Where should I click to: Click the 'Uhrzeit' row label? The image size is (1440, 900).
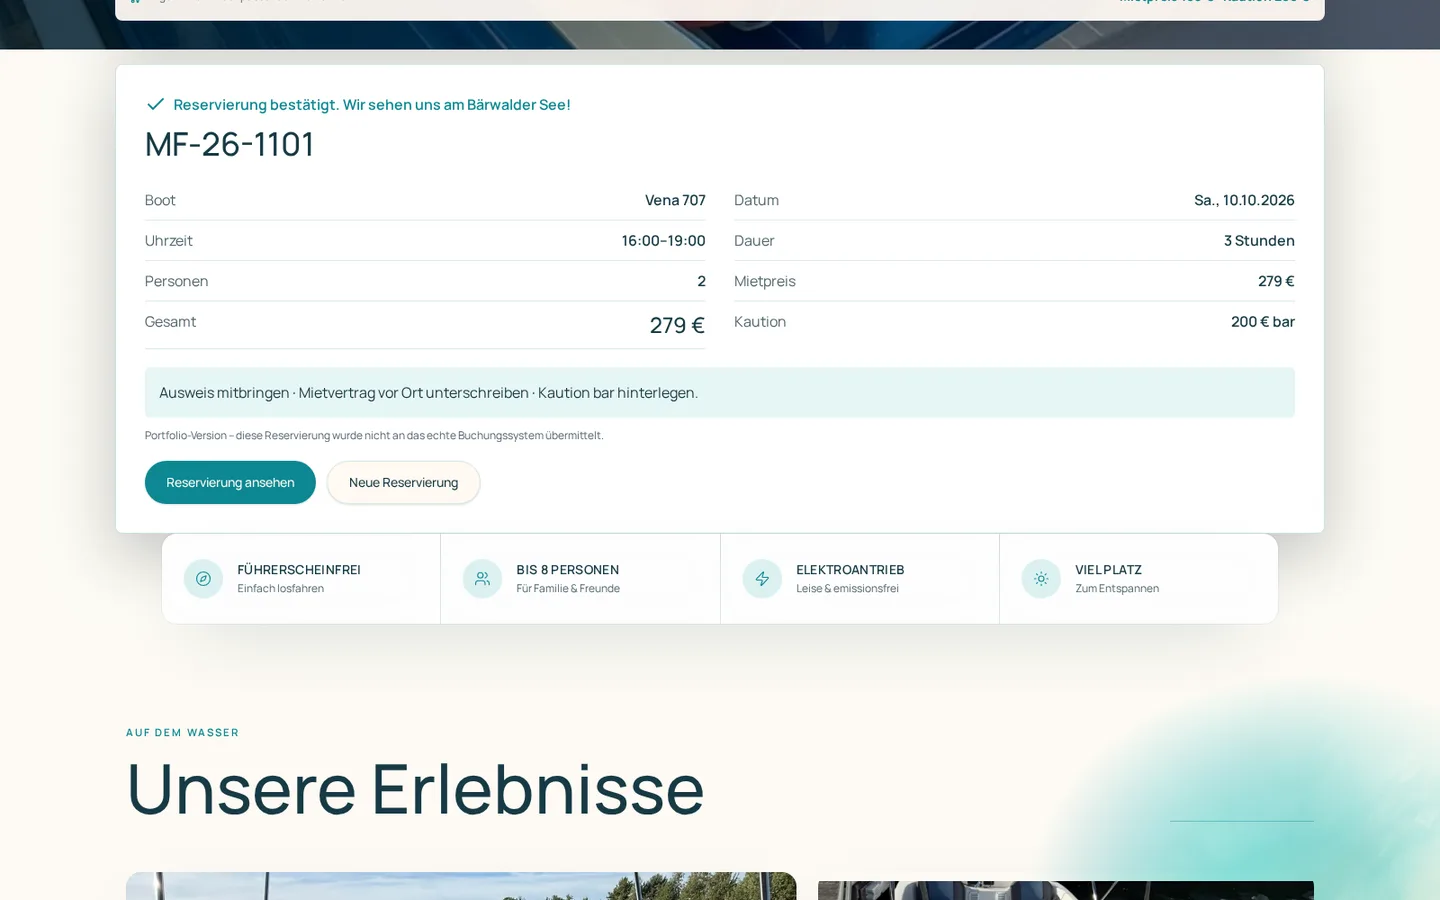[169, 241]
